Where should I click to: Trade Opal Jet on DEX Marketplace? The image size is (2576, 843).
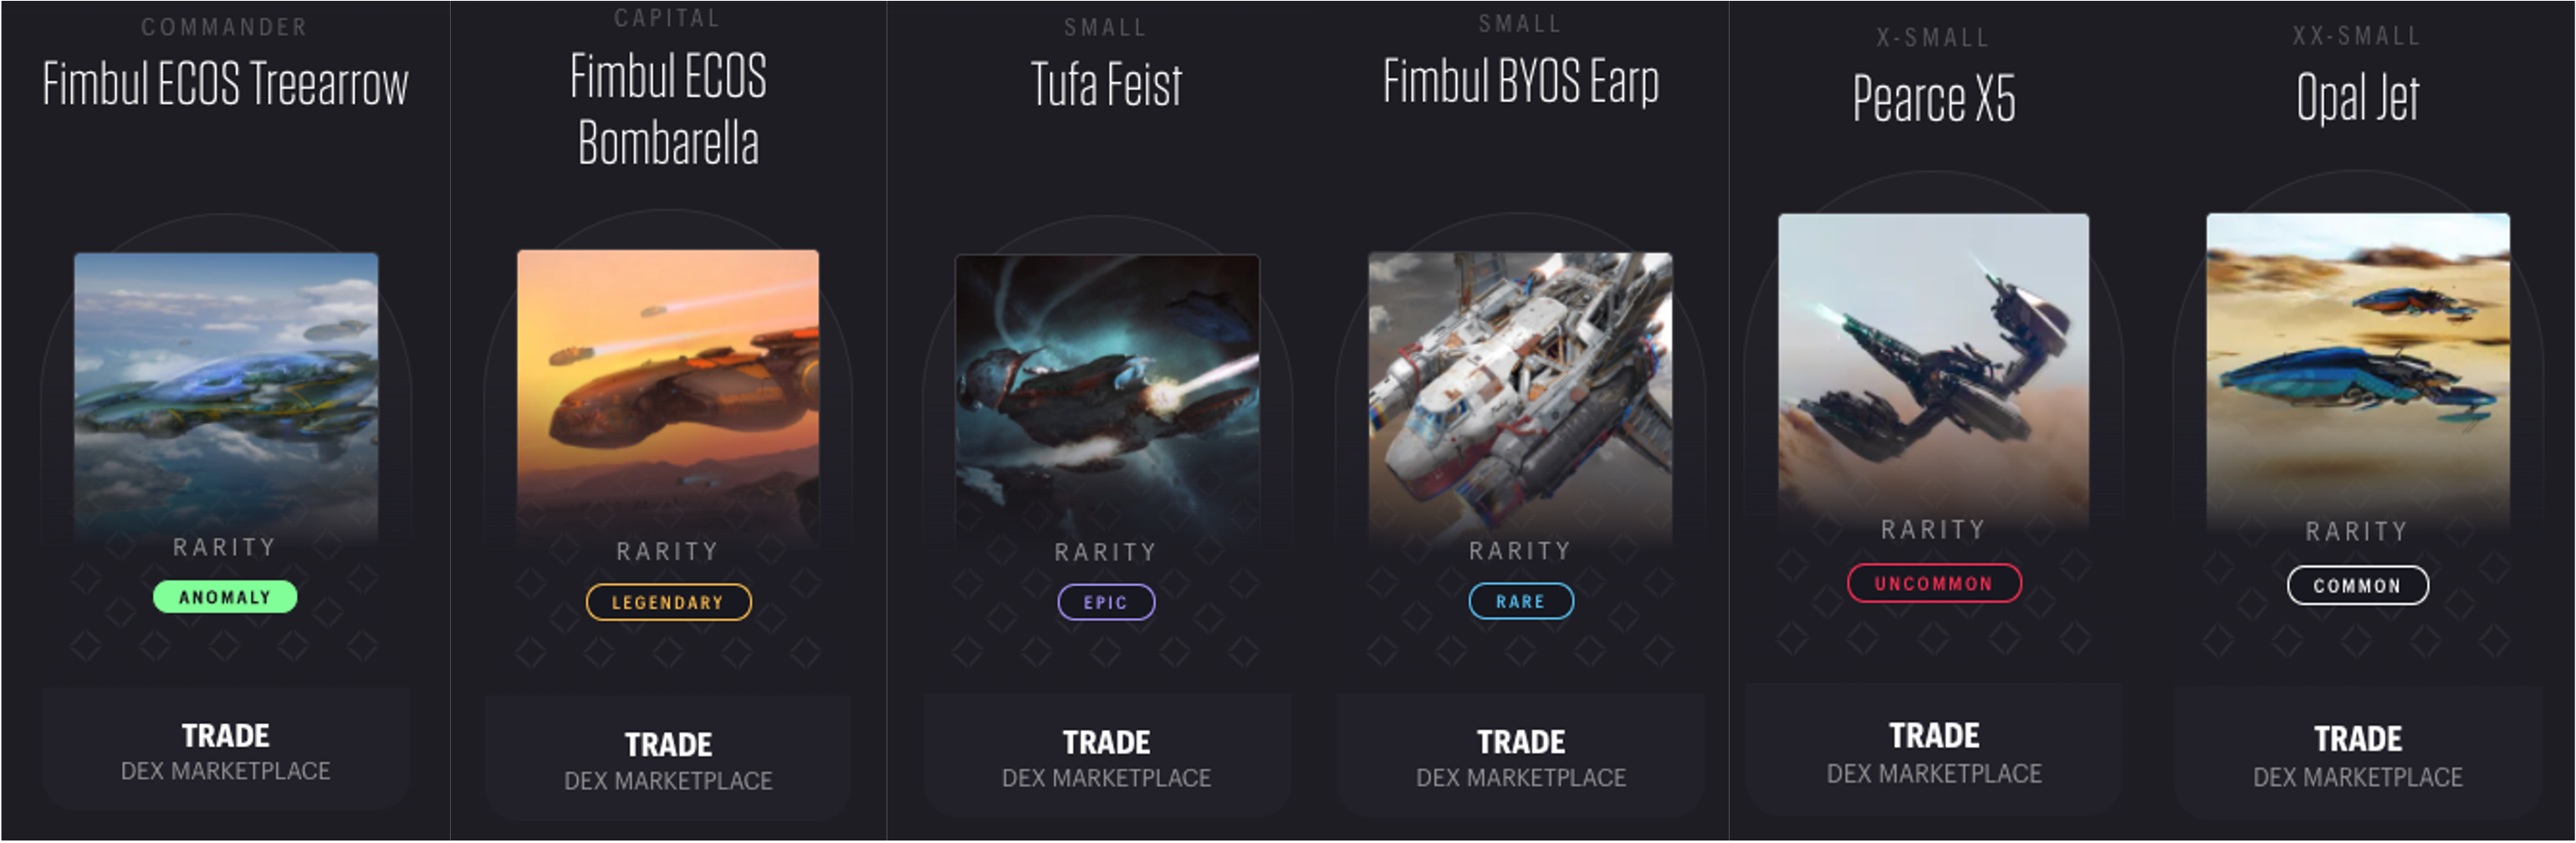pos(2358,755)
